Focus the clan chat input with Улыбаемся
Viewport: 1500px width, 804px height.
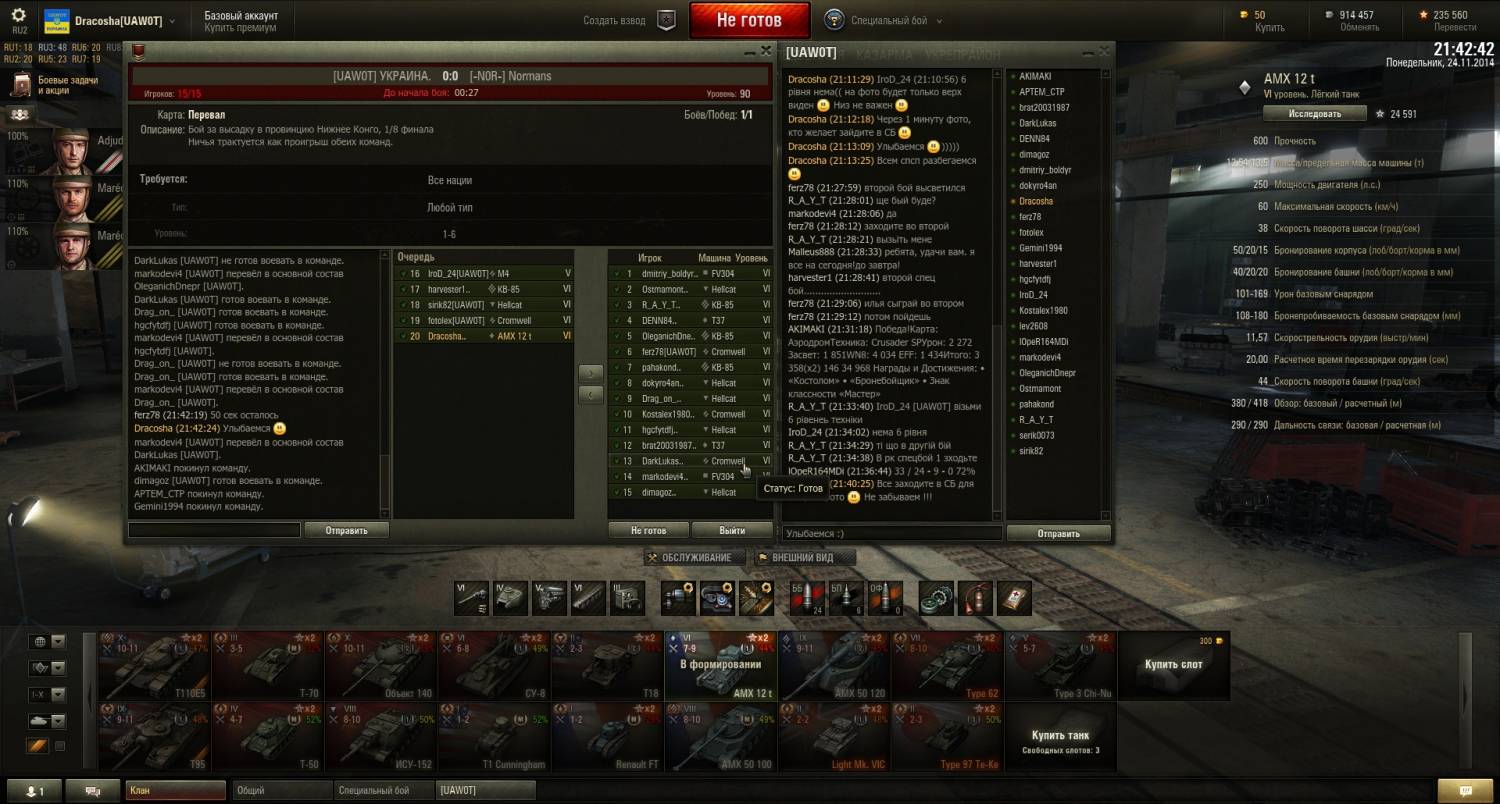tap(892, 534)
